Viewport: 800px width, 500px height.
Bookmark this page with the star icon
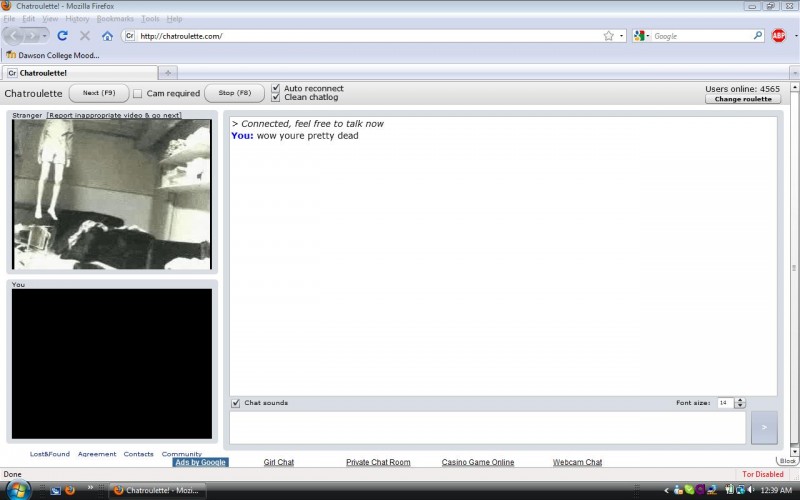tap(608, 36)
